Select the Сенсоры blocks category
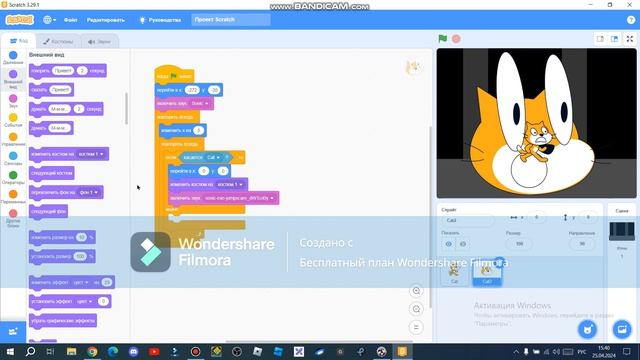Screen dimensions: 640x360 [13, 158]
